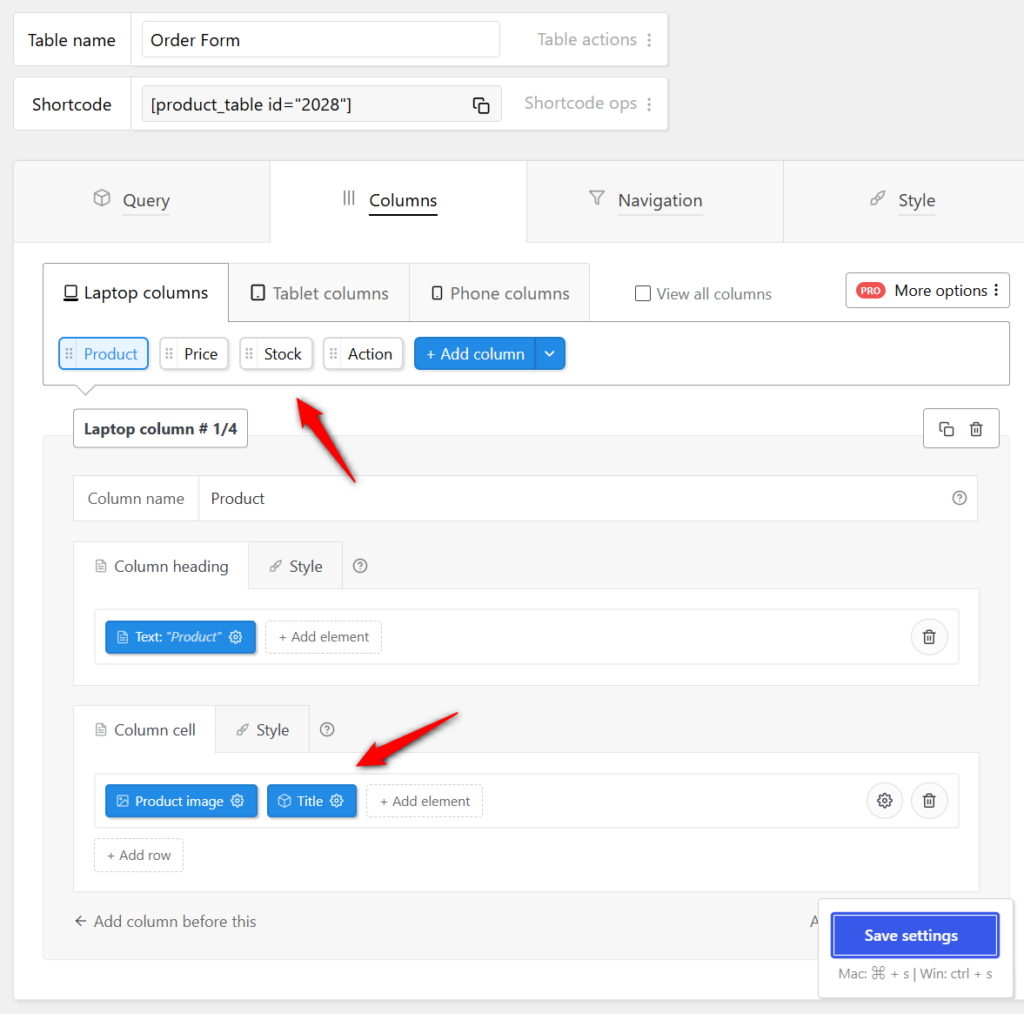Click the Add column button
This screenshot has width=1024, height=1014.
[475, 354]
